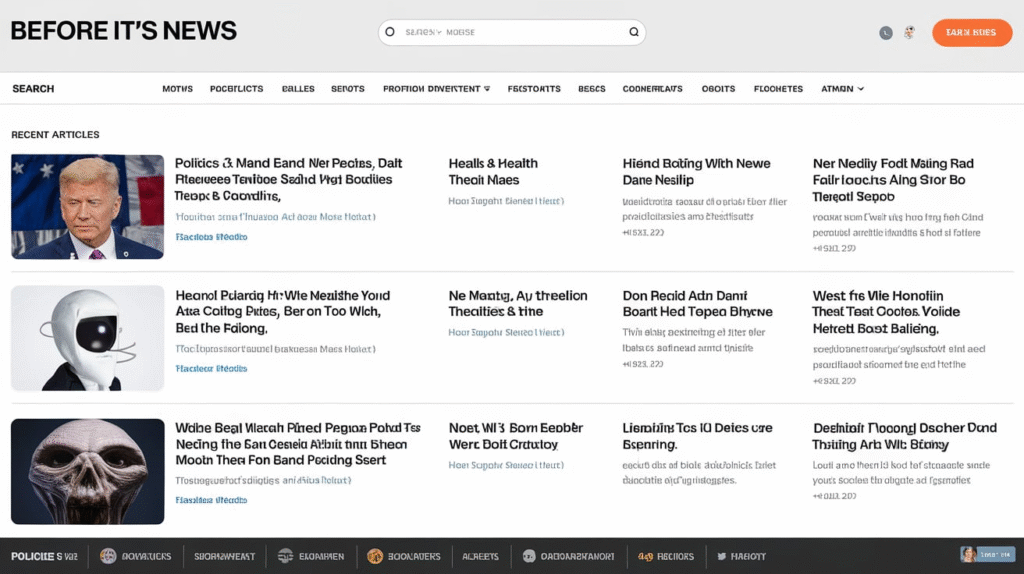Open the SIIORAWEAST footer item
Viewport: 1024px width, 574px height.
(x=224, y=556)
